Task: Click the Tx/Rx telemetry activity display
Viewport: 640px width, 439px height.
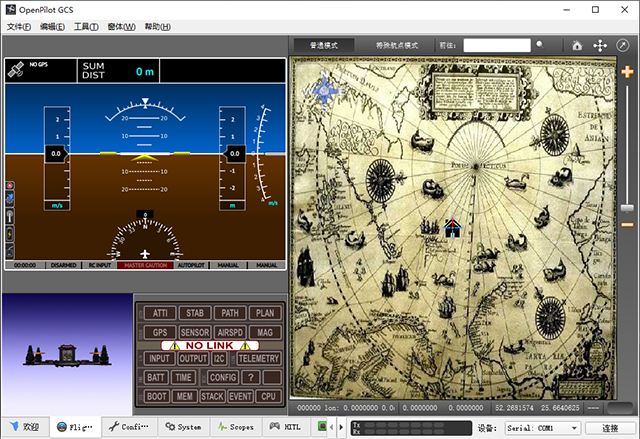Action: pyautogui.click(x=411, y=428)
